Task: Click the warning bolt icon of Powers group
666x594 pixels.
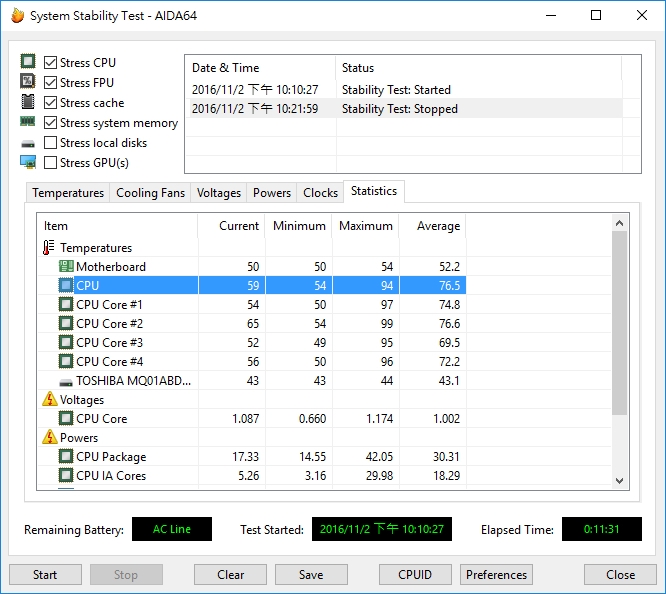Action: pos(50,437)
